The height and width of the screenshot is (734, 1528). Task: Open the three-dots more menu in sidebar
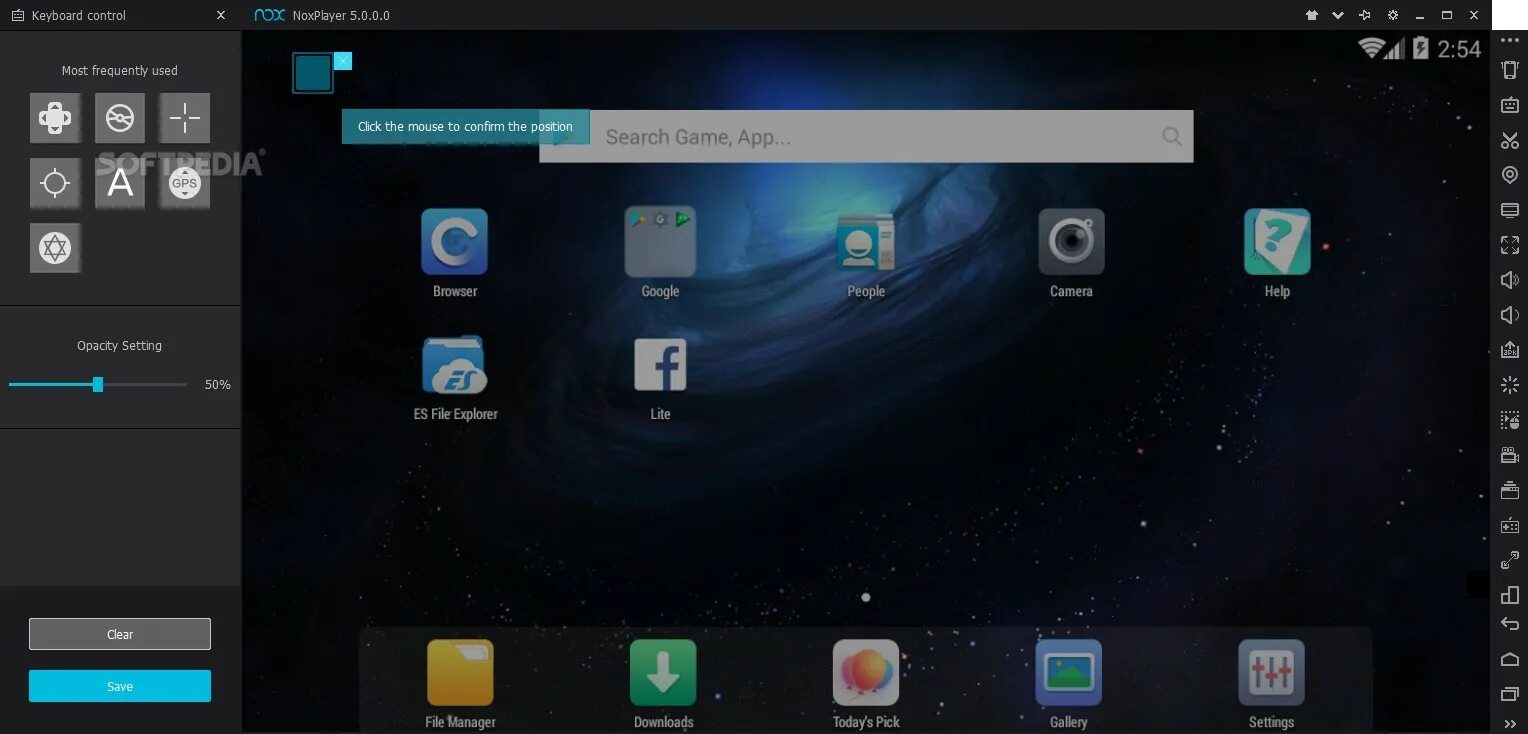(x=1510, y=40)
